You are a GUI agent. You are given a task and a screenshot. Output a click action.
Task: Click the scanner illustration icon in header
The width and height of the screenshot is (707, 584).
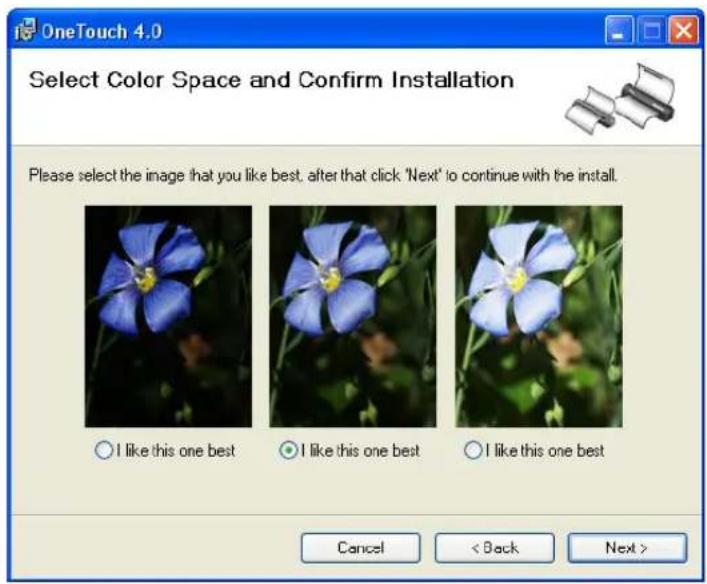pos(620,99)
